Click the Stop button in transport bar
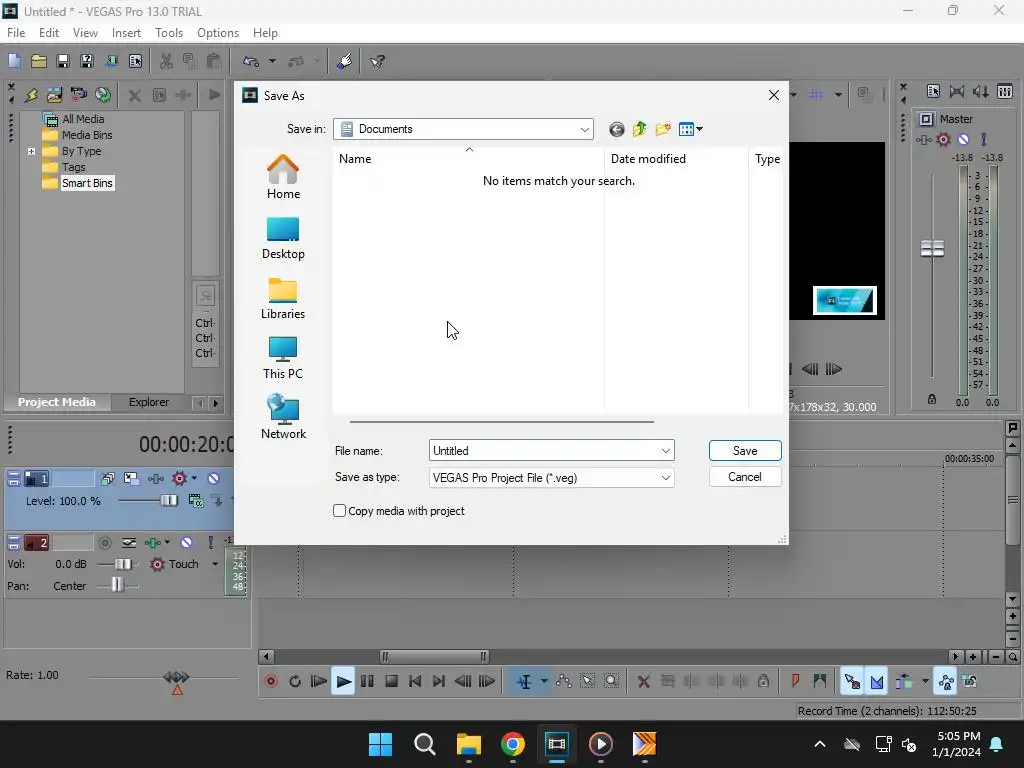Viewport: 1024px width, 768px height. click(x=391, y=682)
